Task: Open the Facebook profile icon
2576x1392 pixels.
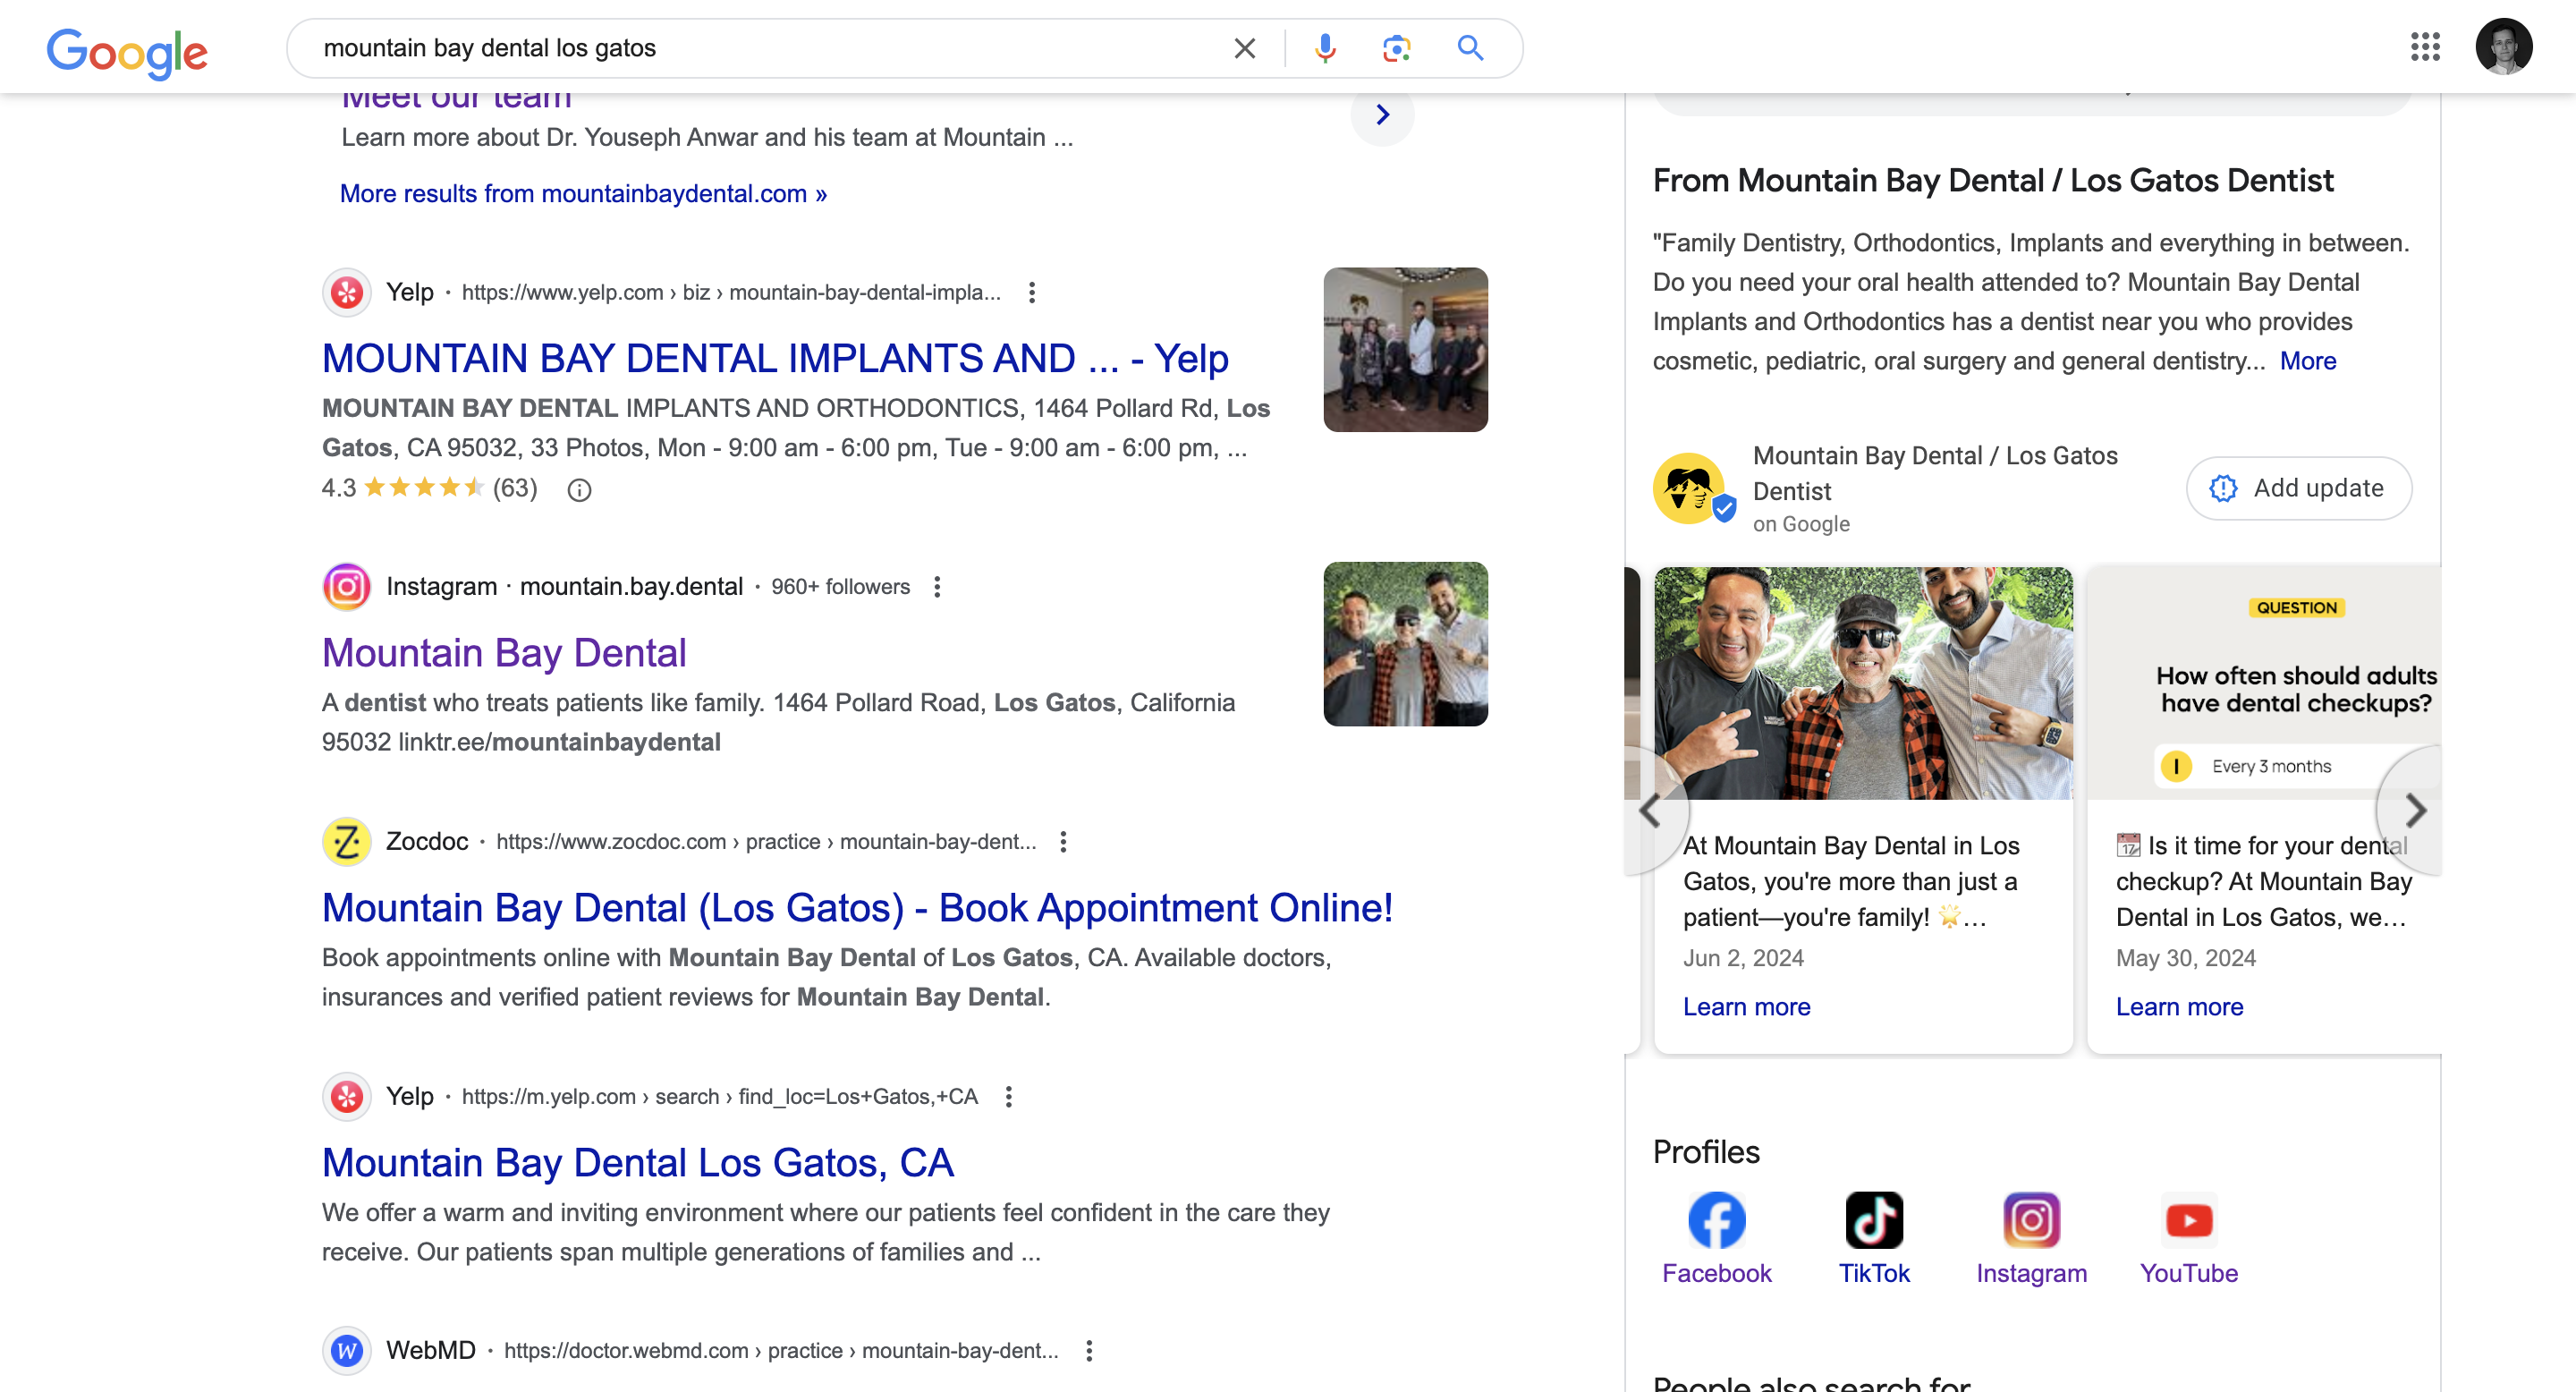Action: click(1716, 1220)
